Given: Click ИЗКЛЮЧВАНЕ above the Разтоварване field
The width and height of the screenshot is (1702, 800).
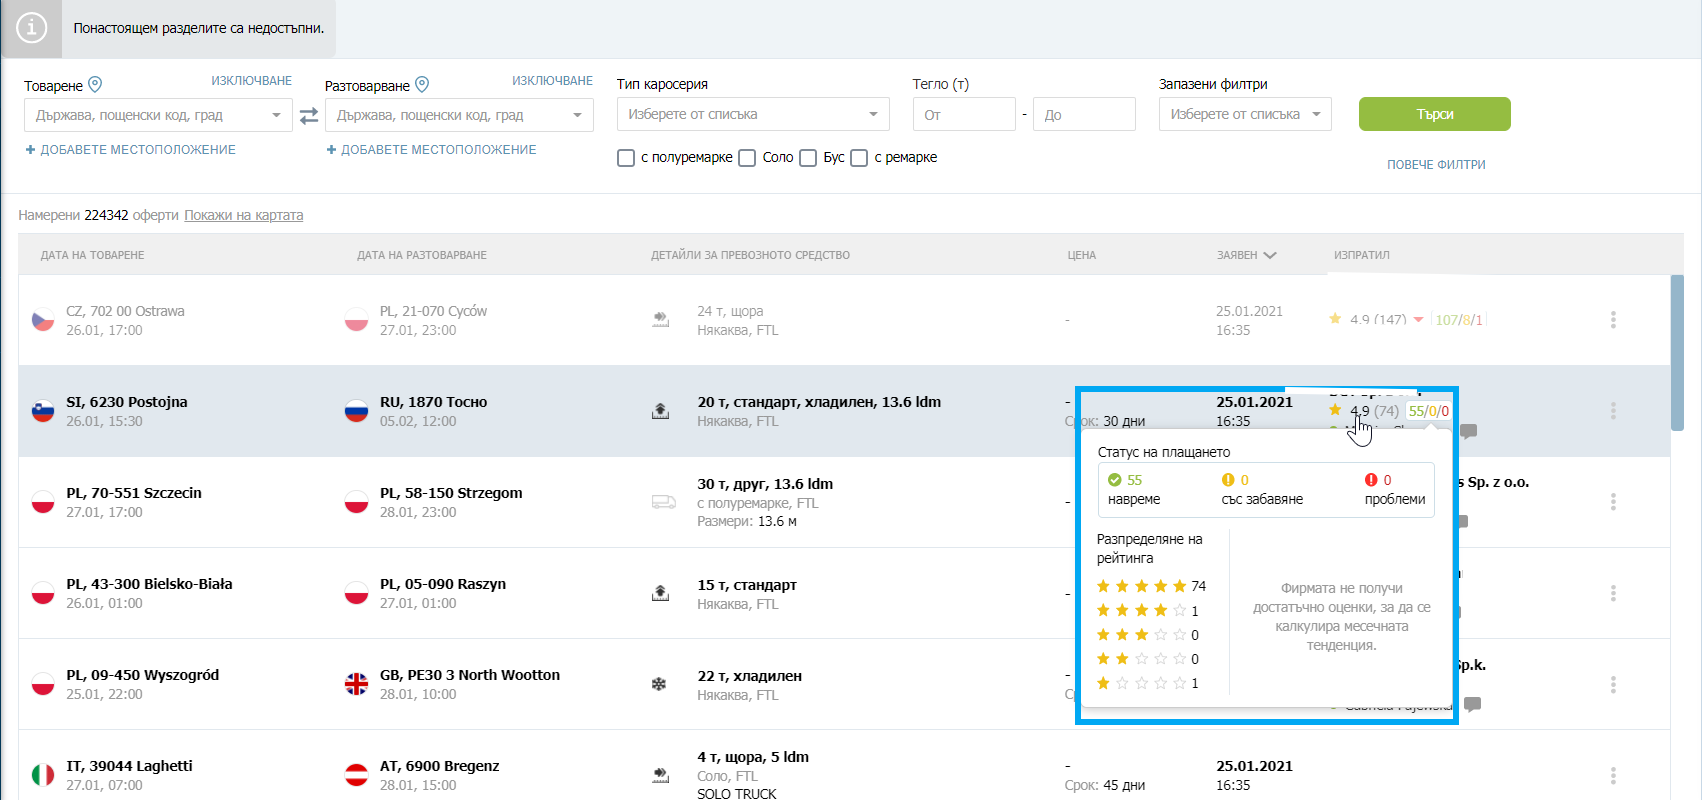Looking at the screenshot, I should click(552, 81).
